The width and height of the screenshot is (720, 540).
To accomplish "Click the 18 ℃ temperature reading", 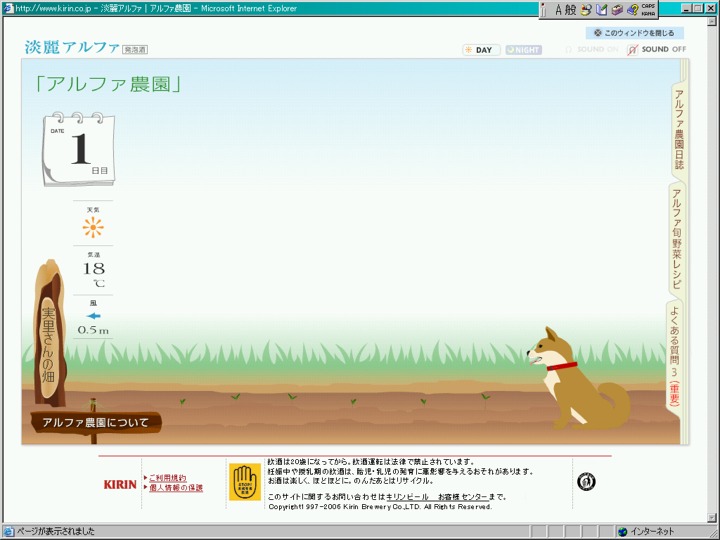I will 94,275.
